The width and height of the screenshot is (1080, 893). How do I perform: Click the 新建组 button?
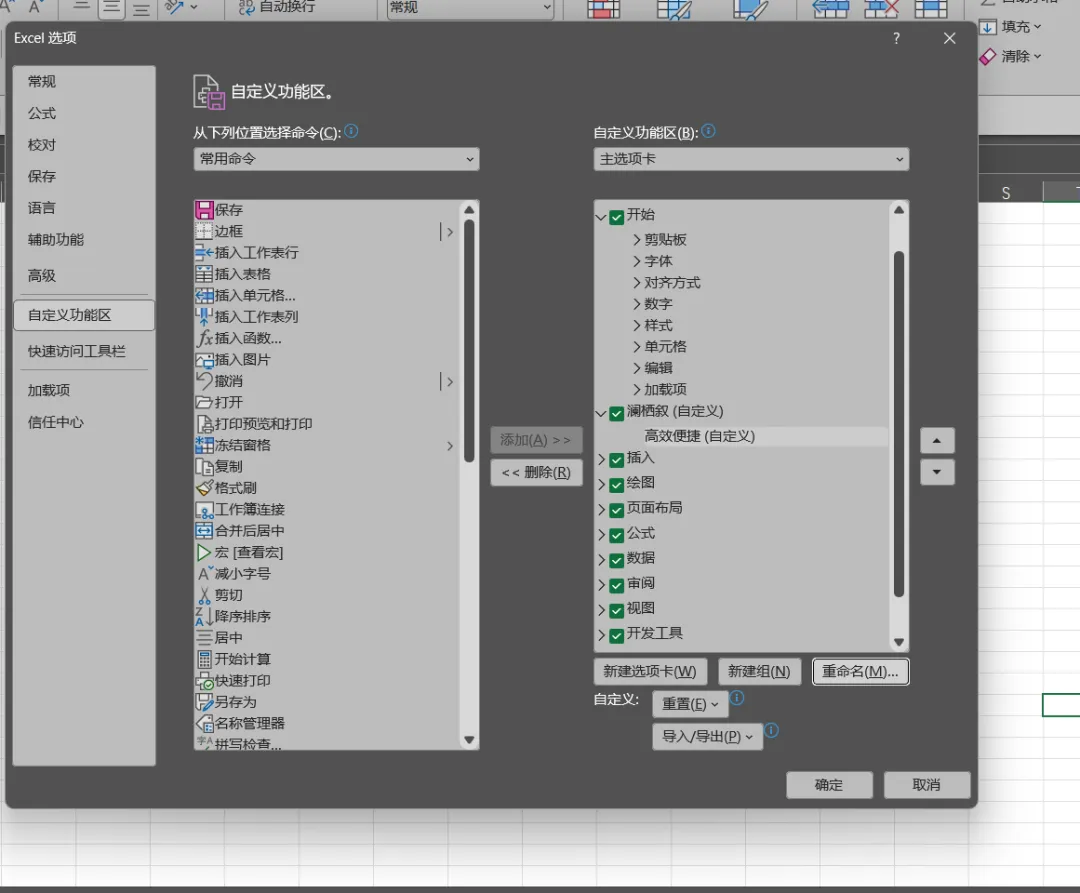759,671
